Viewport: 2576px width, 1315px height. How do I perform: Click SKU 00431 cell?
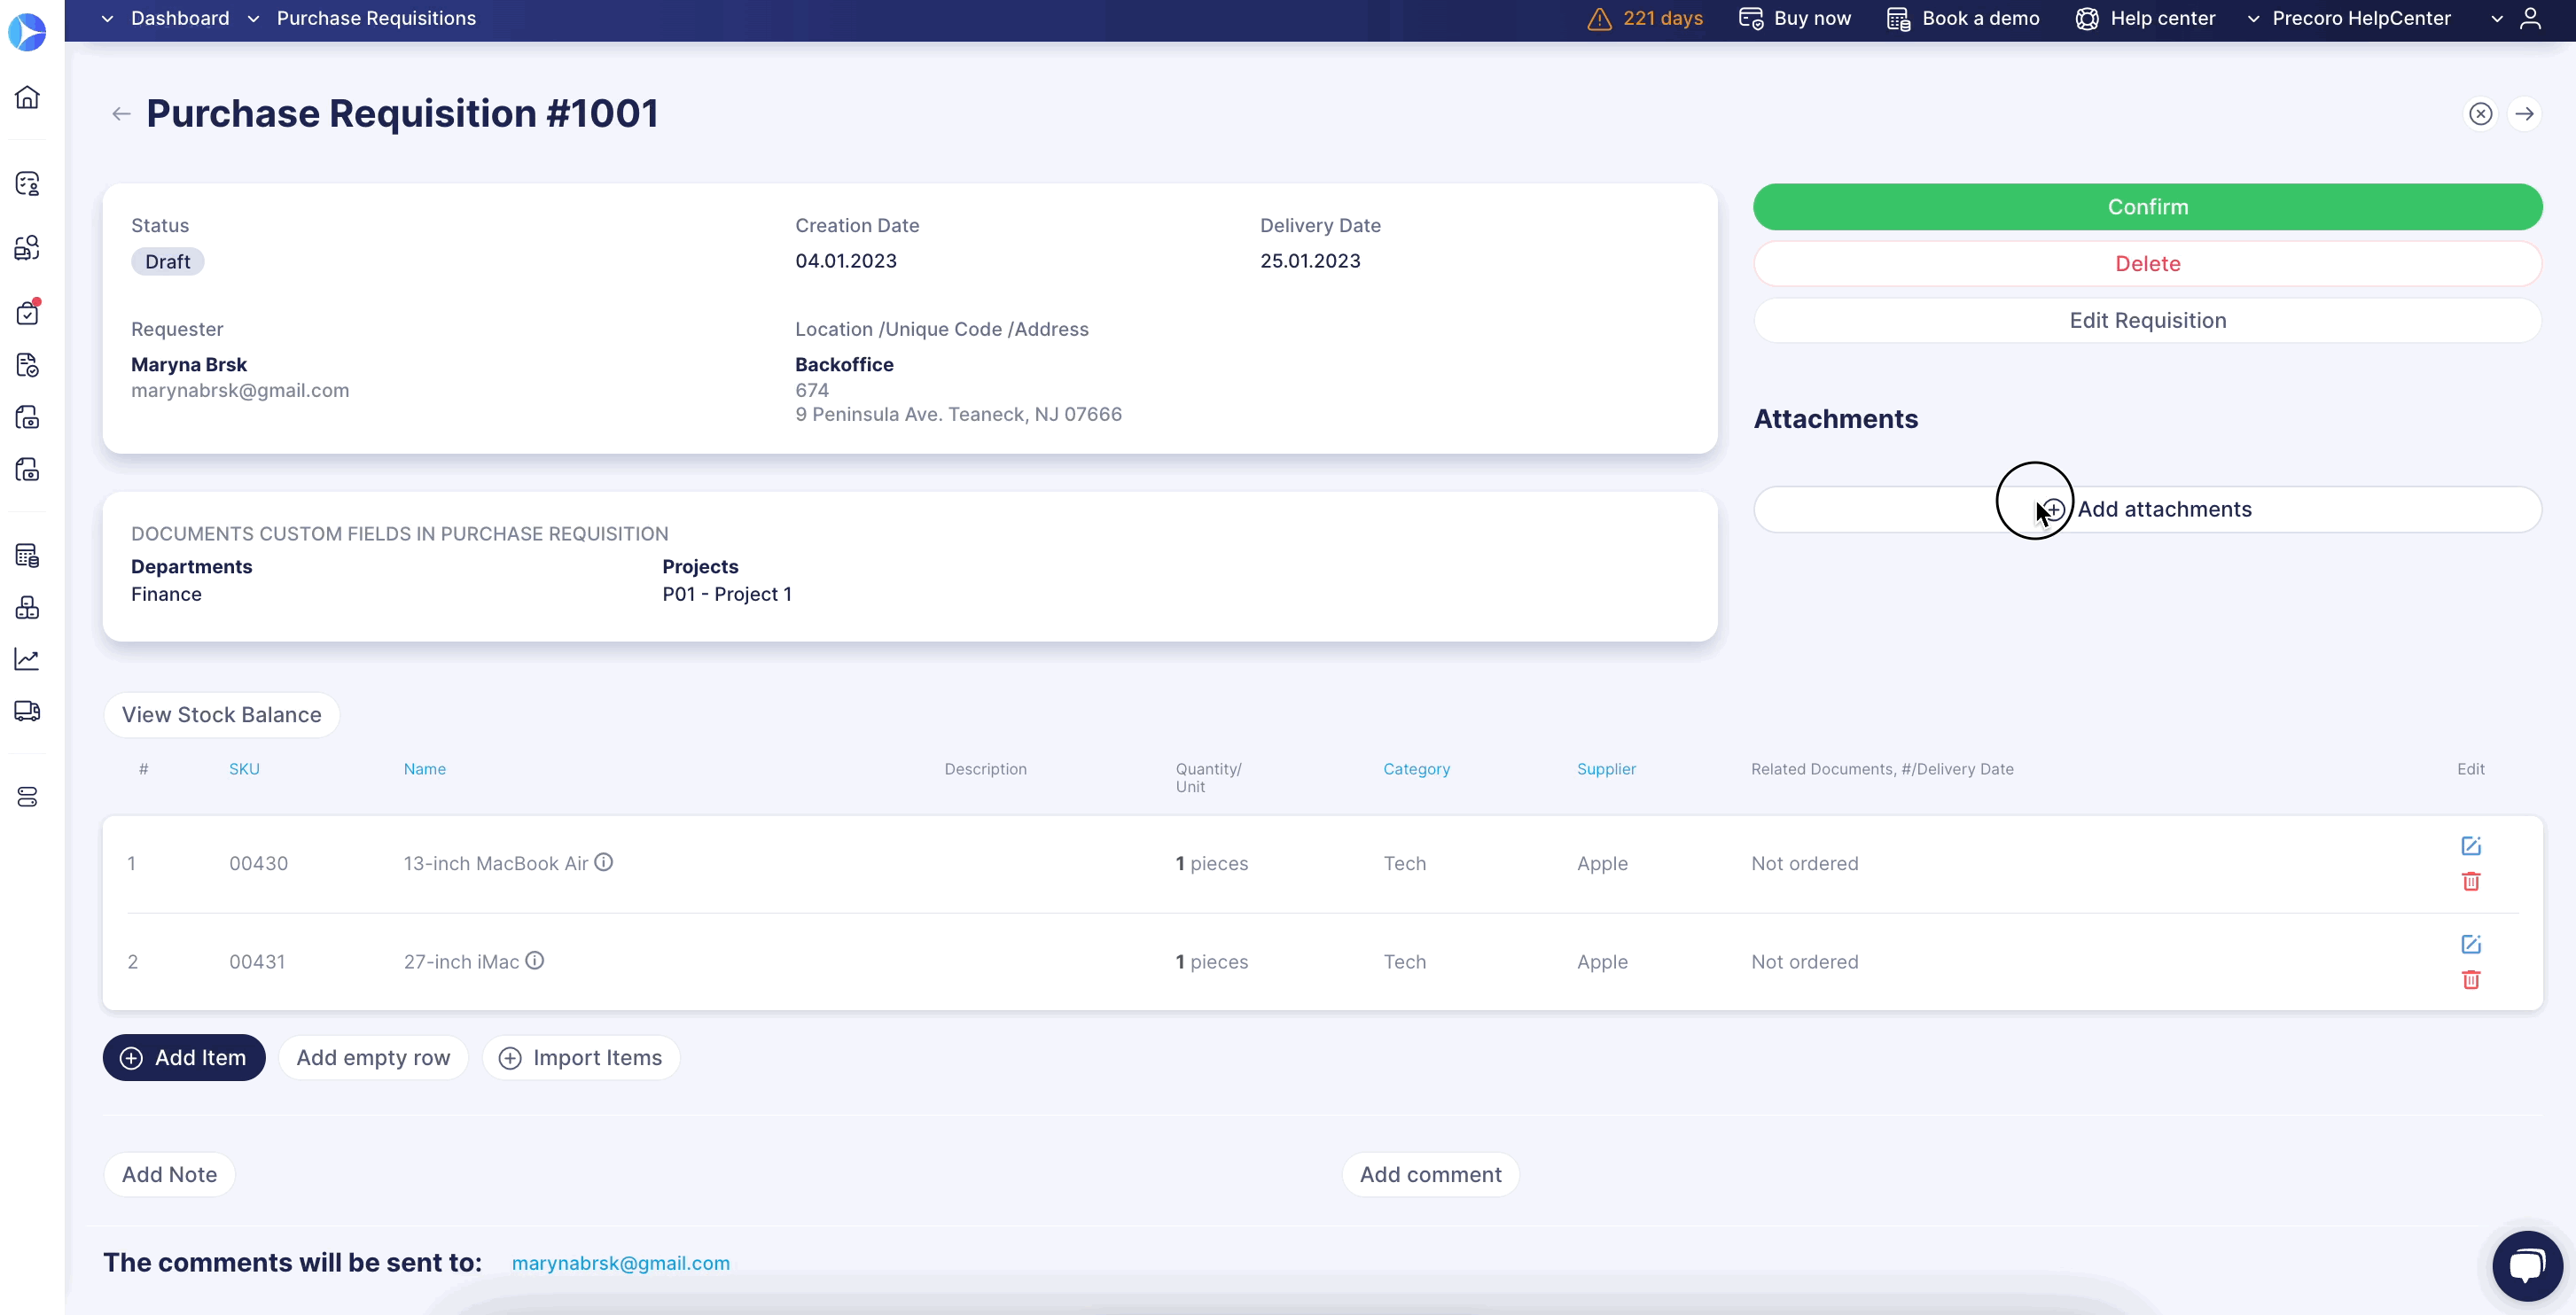point(257,962)
